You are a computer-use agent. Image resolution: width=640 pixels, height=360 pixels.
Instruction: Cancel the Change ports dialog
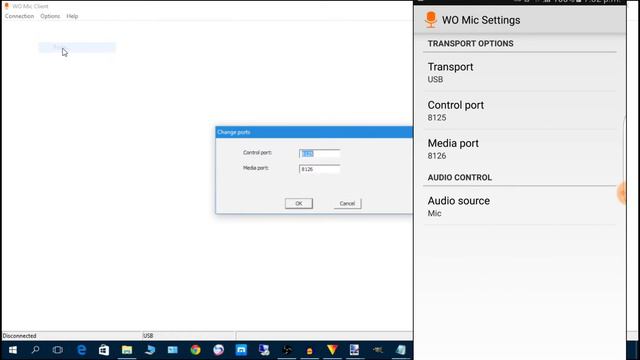tap(347, 203)
